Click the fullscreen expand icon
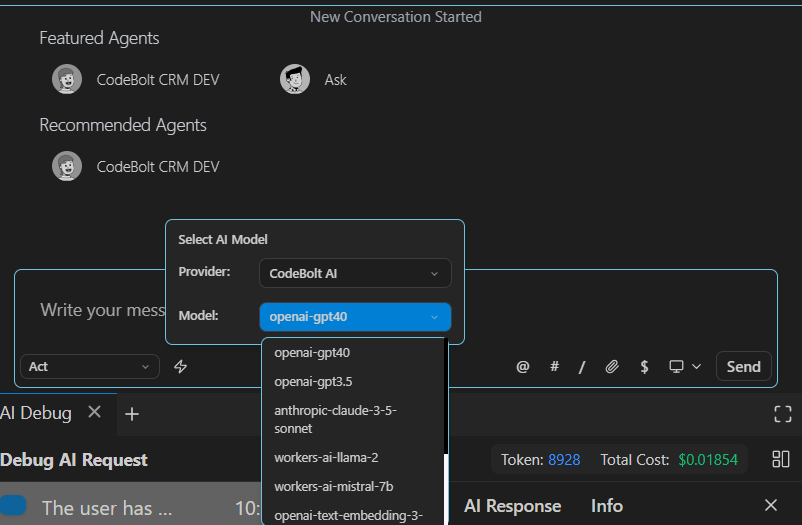The width and height of the screenshot is (802, 525). tap(783, 413)
